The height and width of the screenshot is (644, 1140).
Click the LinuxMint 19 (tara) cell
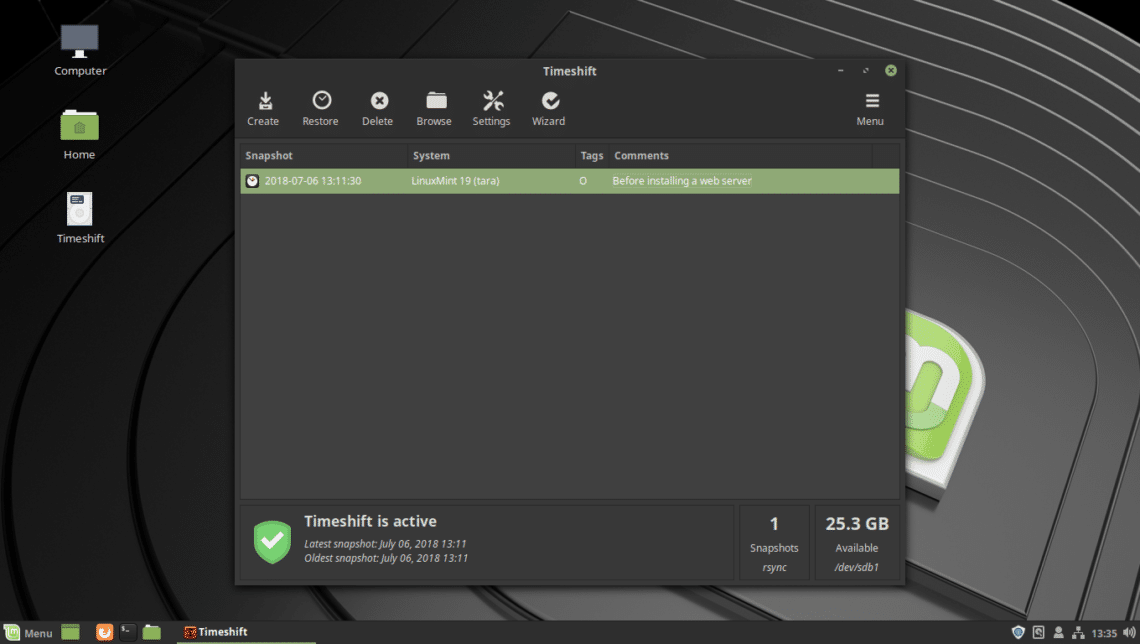(x=455, y=181)
